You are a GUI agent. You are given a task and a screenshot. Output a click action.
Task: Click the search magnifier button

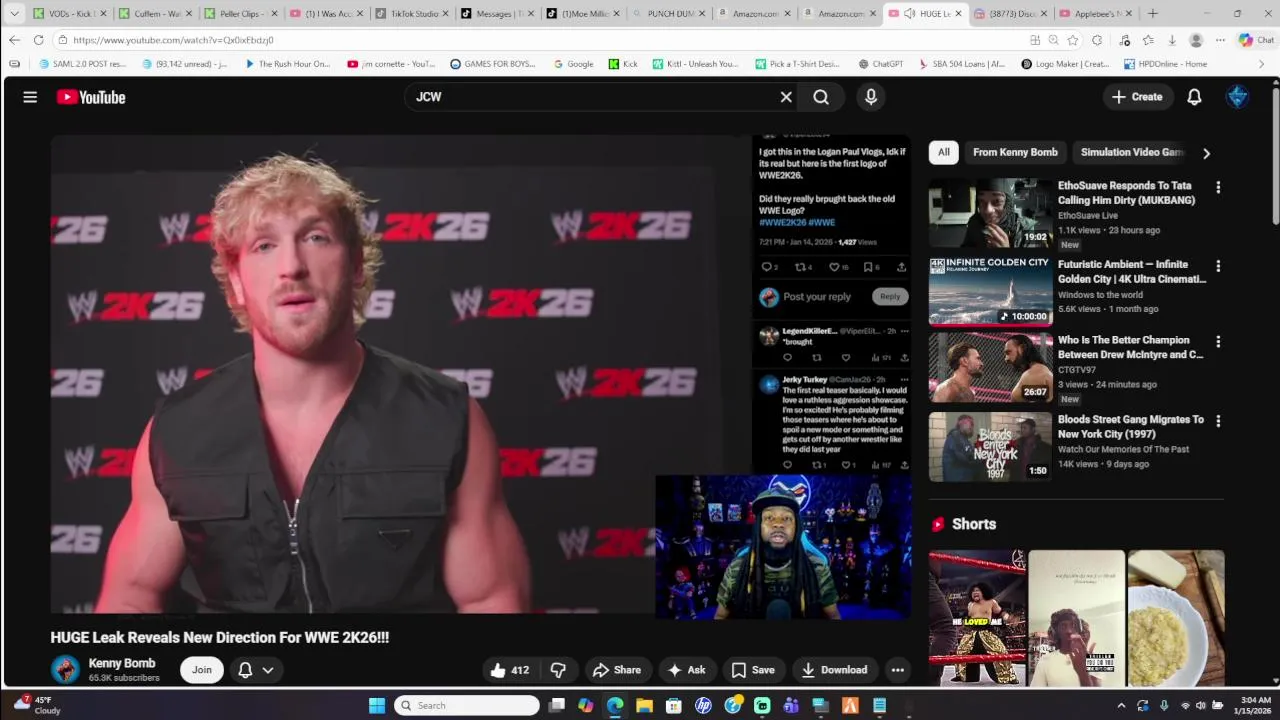tap(821, 97)
